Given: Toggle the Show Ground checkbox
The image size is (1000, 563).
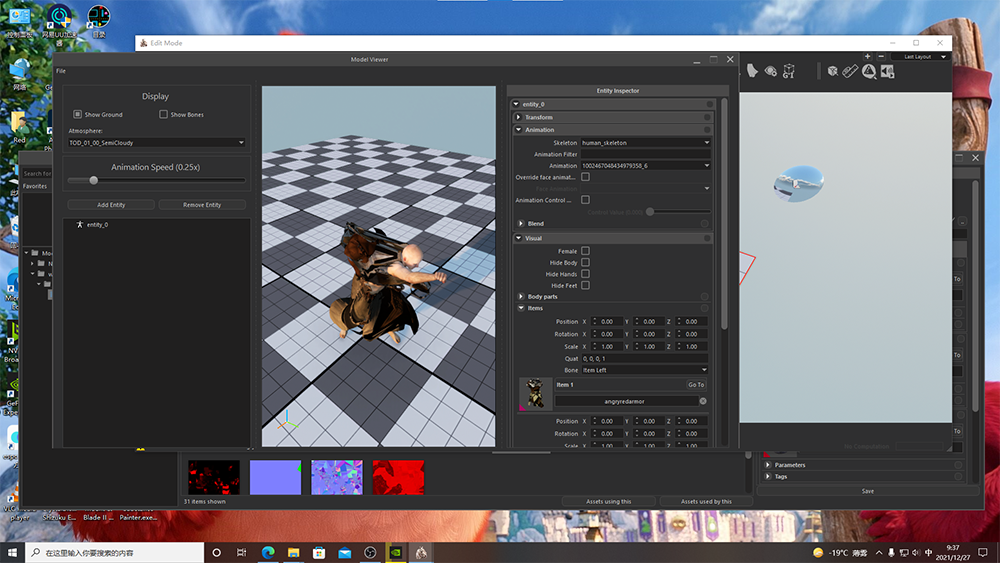Looking at the screenshot, I should click(77, 114).
